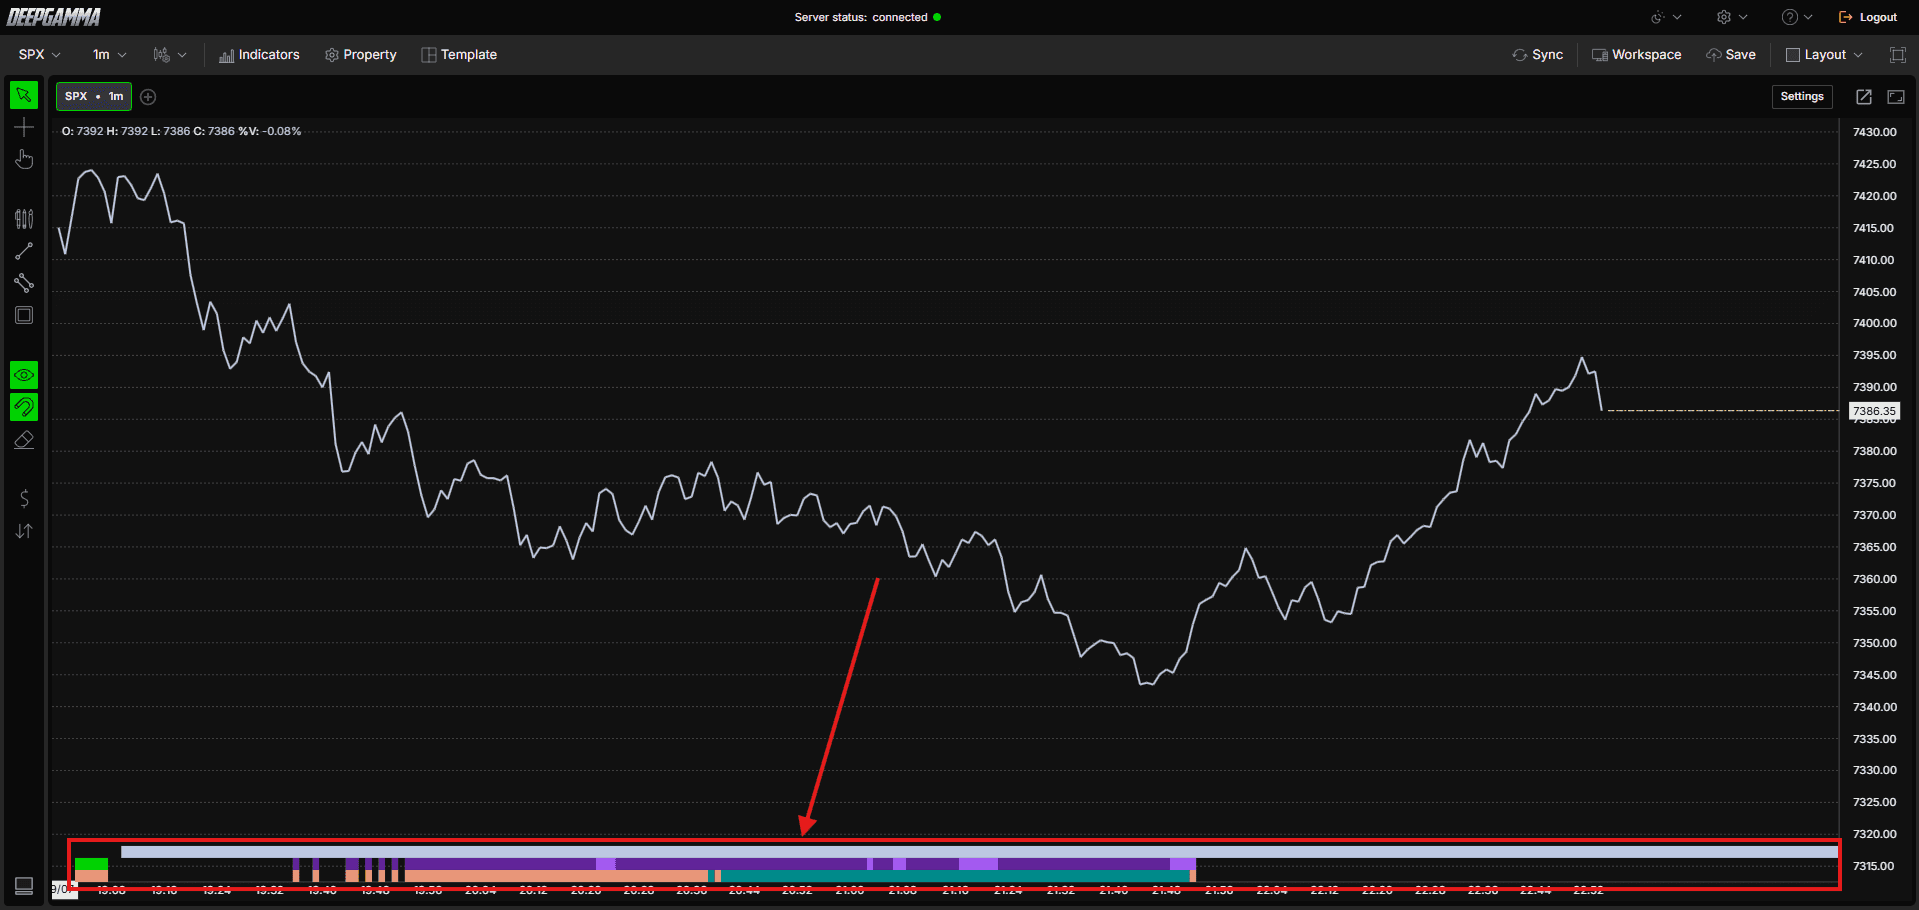Viewport: 1919px width, 910px height.
Task: Click the OHLC values readout text
Action: [181, 131]
